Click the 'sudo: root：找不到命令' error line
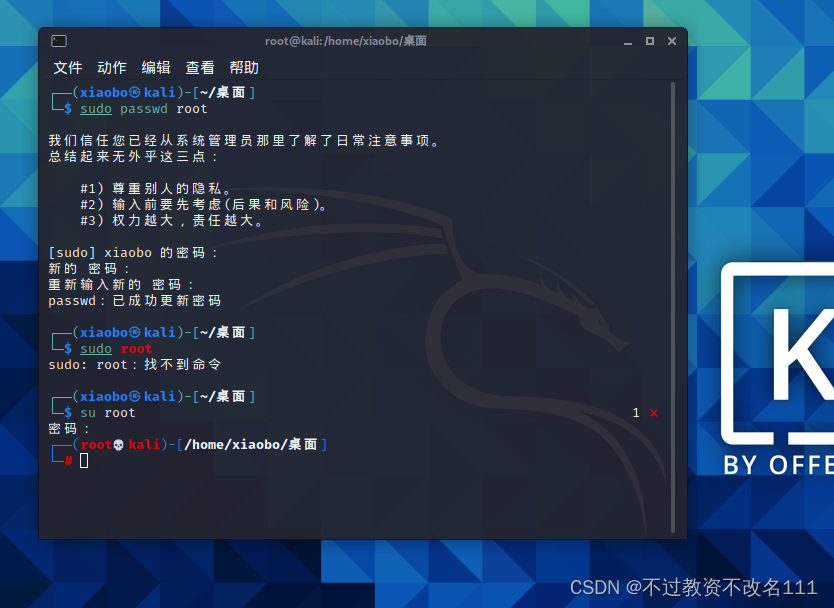The width and height of the screenshot is (834, 608). 135,364
